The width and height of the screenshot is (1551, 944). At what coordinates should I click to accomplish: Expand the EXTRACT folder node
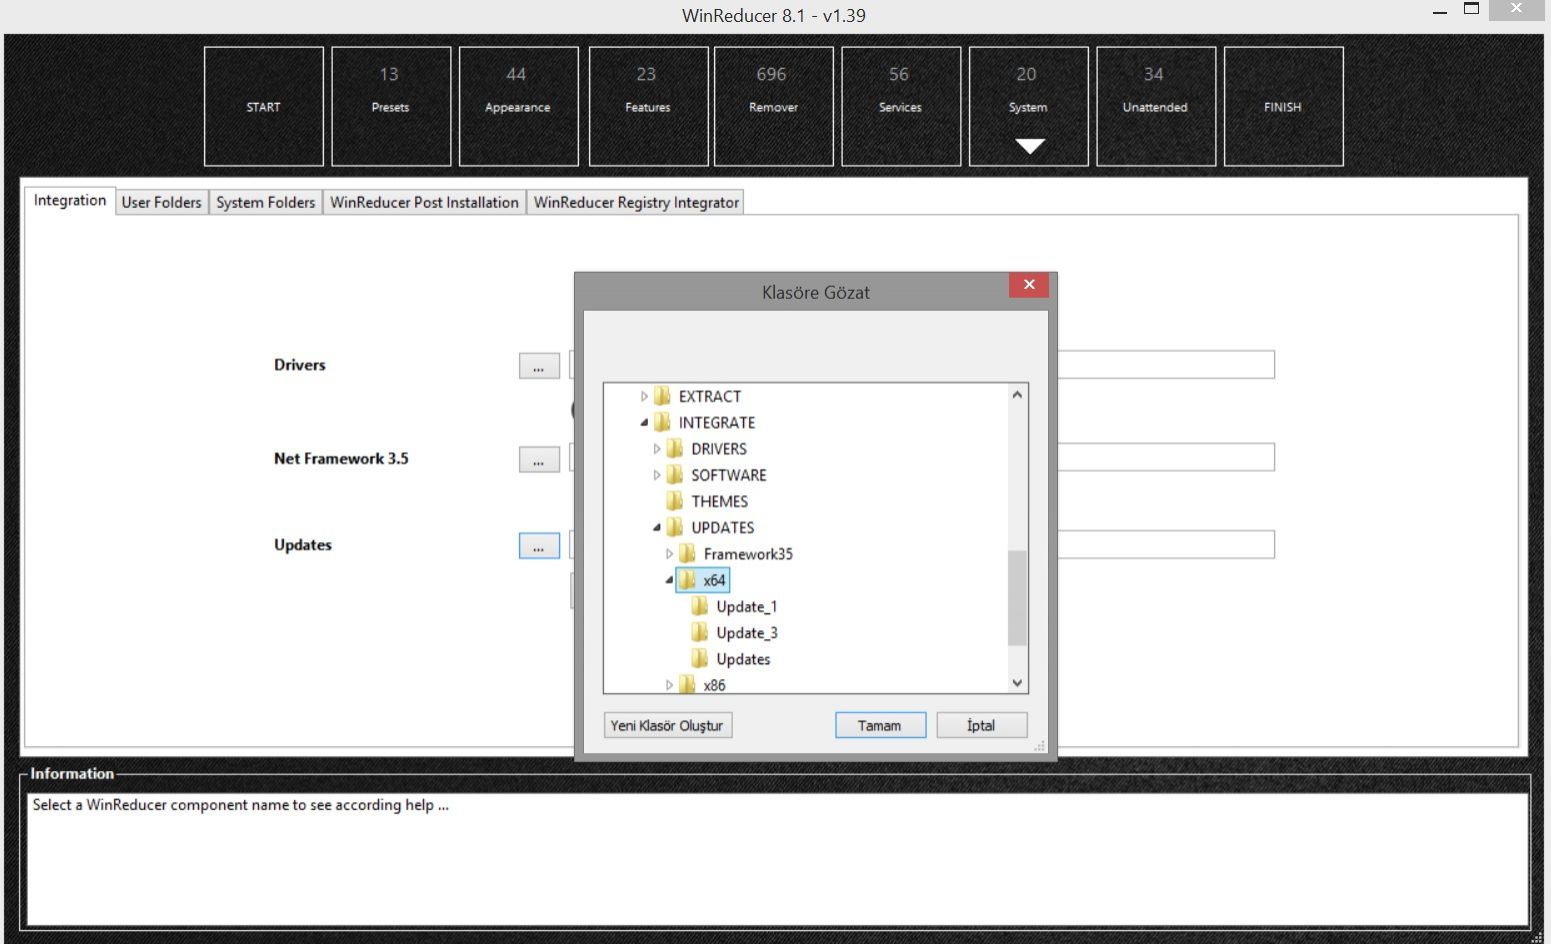click(x=644, y=396)
